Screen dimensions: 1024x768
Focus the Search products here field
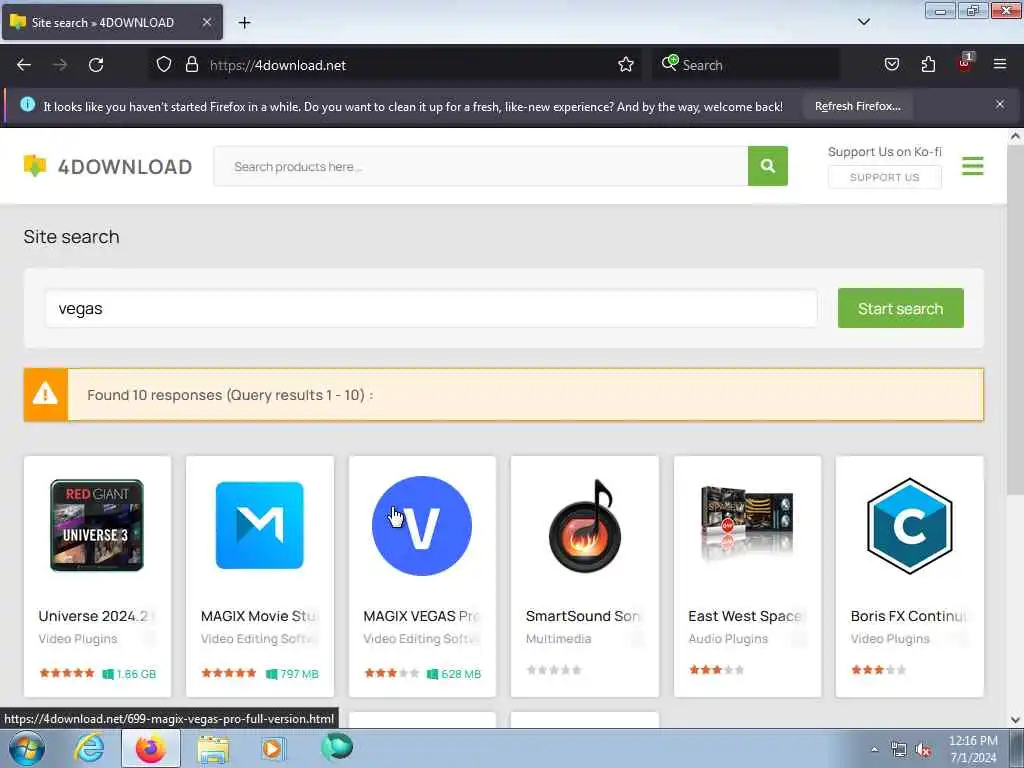[x=481, y=166]
